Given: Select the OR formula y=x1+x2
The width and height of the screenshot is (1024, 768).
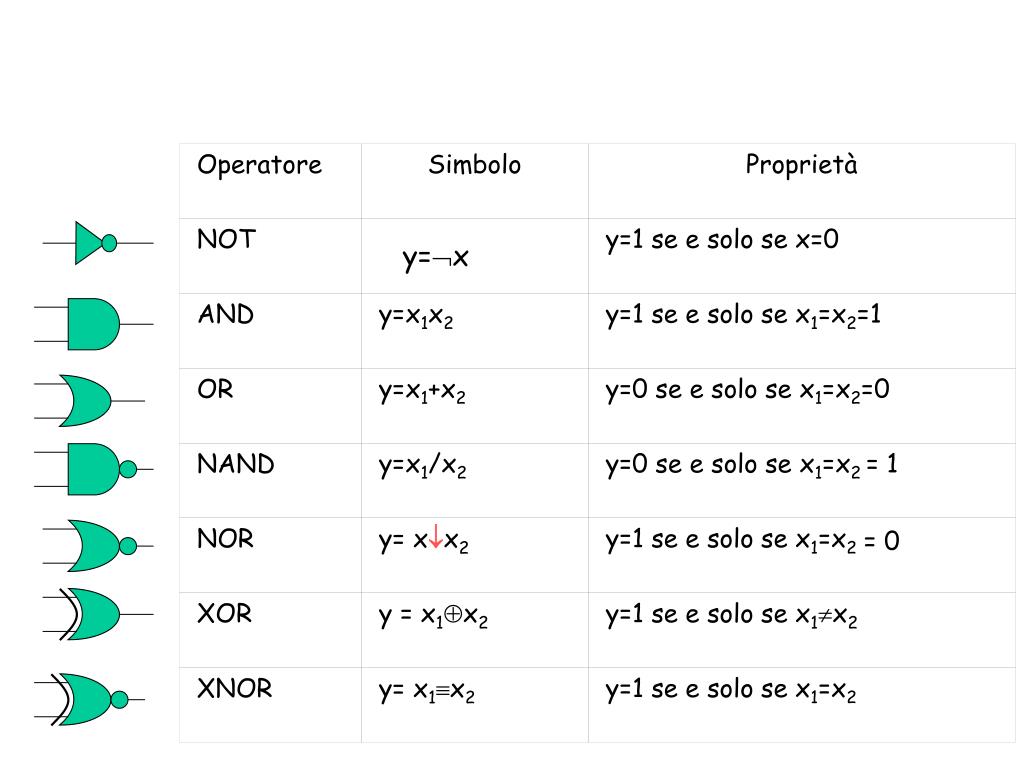Looking at the screenshot, I should click(422, 391).
